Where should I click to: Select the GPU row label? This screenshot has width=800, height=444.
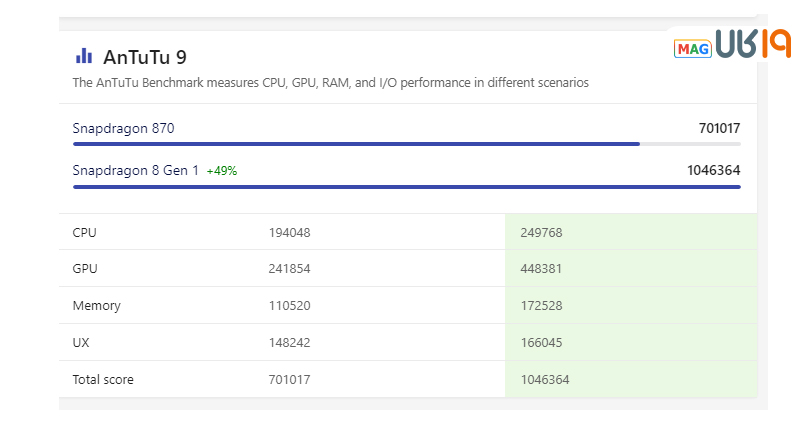click(x=85, y=269)
